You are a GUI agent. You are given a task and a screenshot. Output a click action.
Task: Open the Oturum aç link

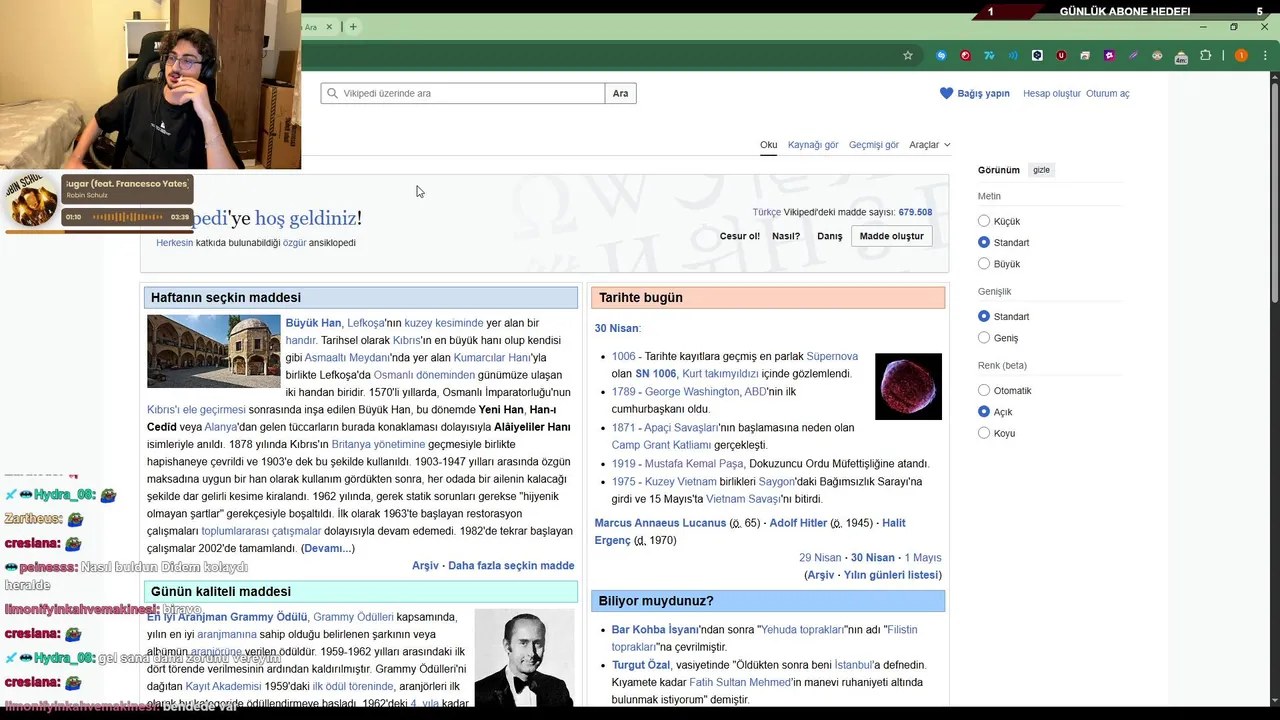(1108, 93)
